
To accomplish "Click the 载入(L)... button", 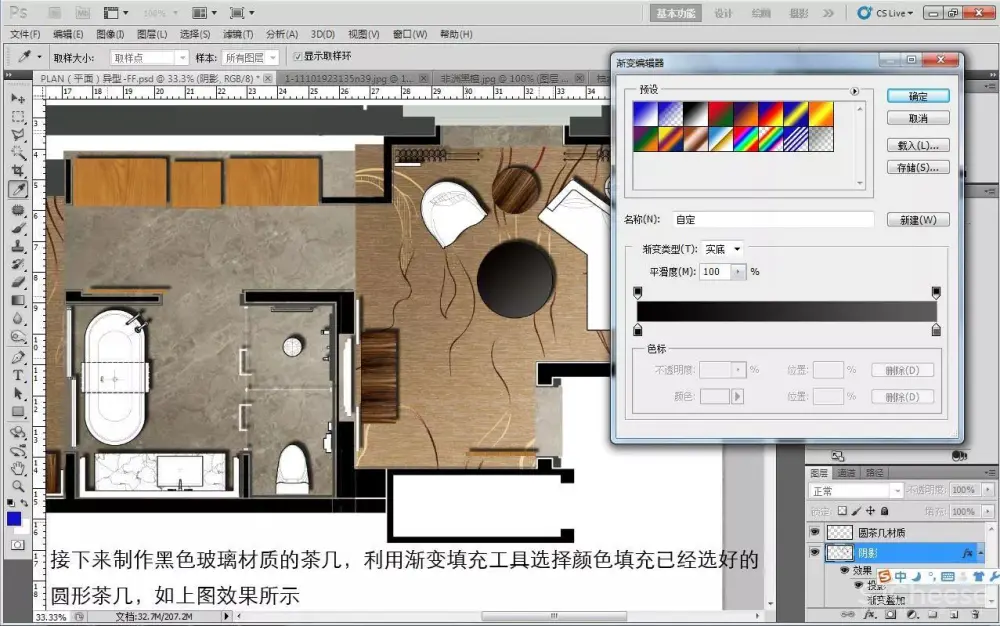I will click(917, 145).
